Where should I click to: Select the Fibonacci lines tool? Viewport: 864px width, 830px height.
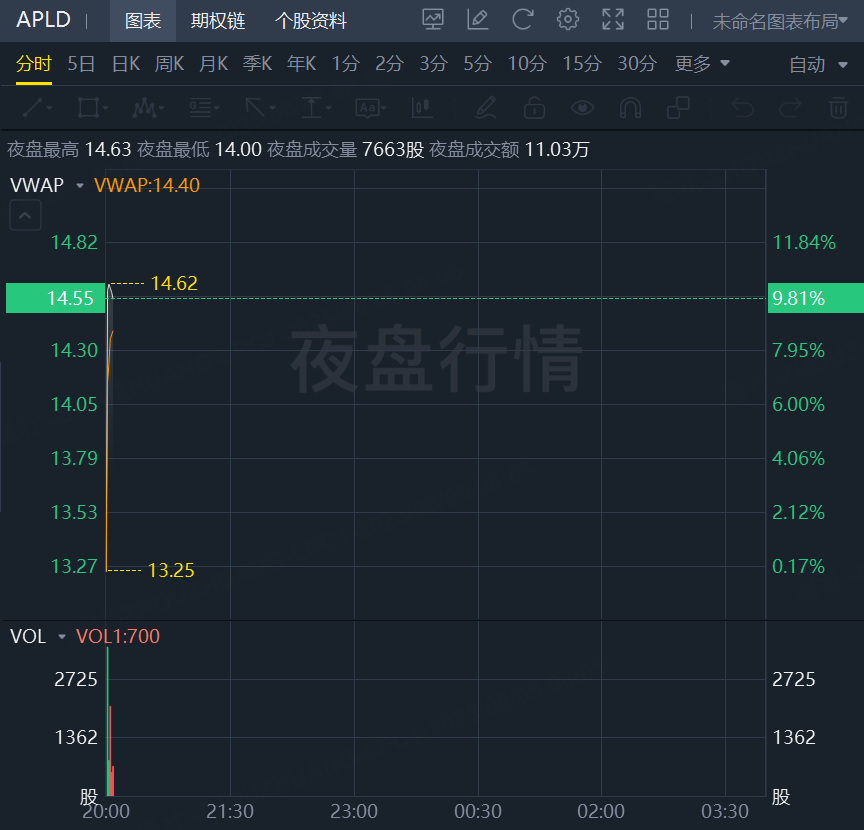click(x=204, y=108)
